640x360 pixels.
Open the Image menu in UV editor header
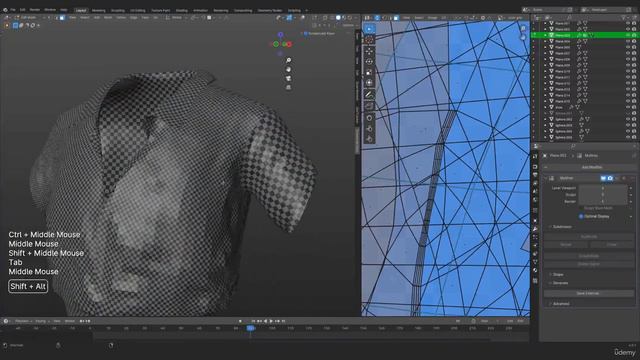pyautogui.click(x=432, y=18)
